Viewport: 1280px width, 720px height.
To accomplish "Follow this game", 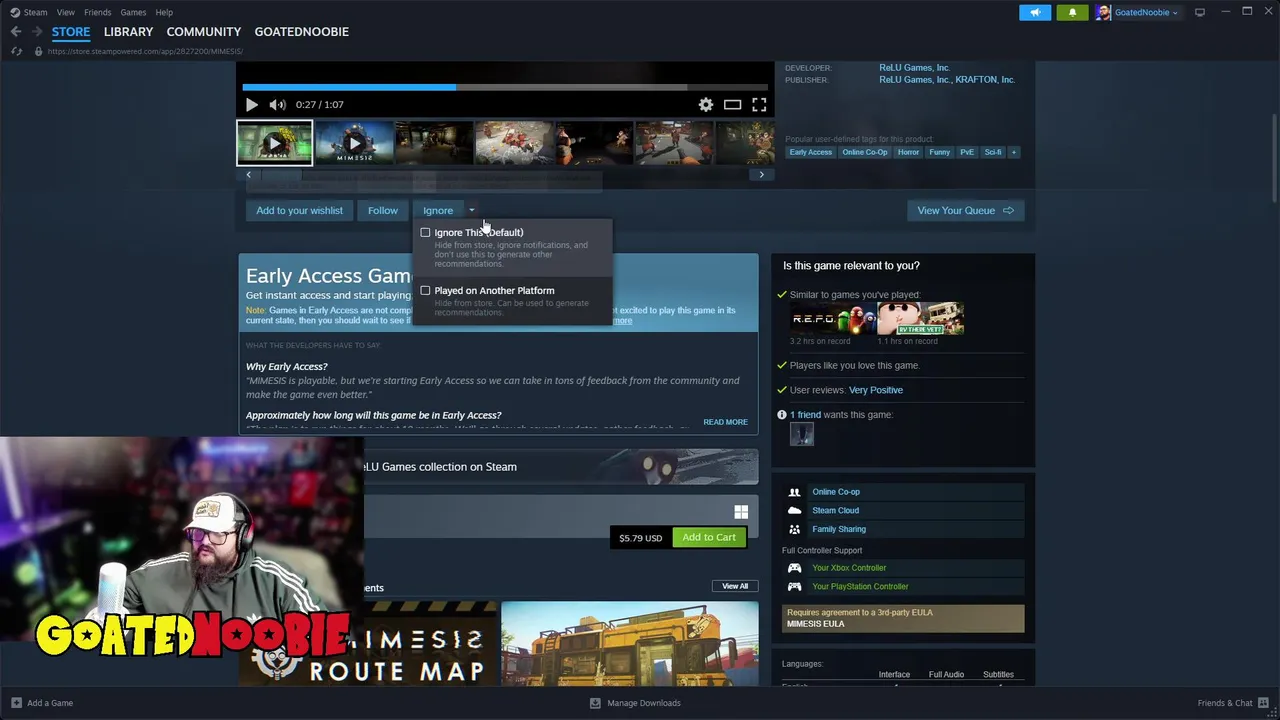I will click(x=382, y=210).
